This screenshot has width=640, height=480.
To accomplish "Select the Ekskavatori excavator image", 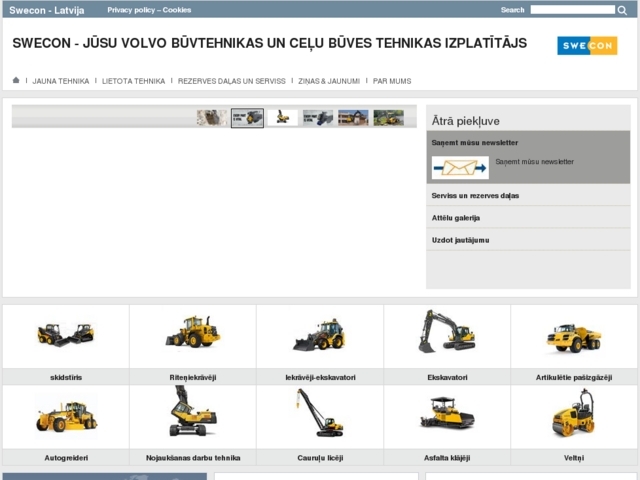I will [x=447, y=333].
